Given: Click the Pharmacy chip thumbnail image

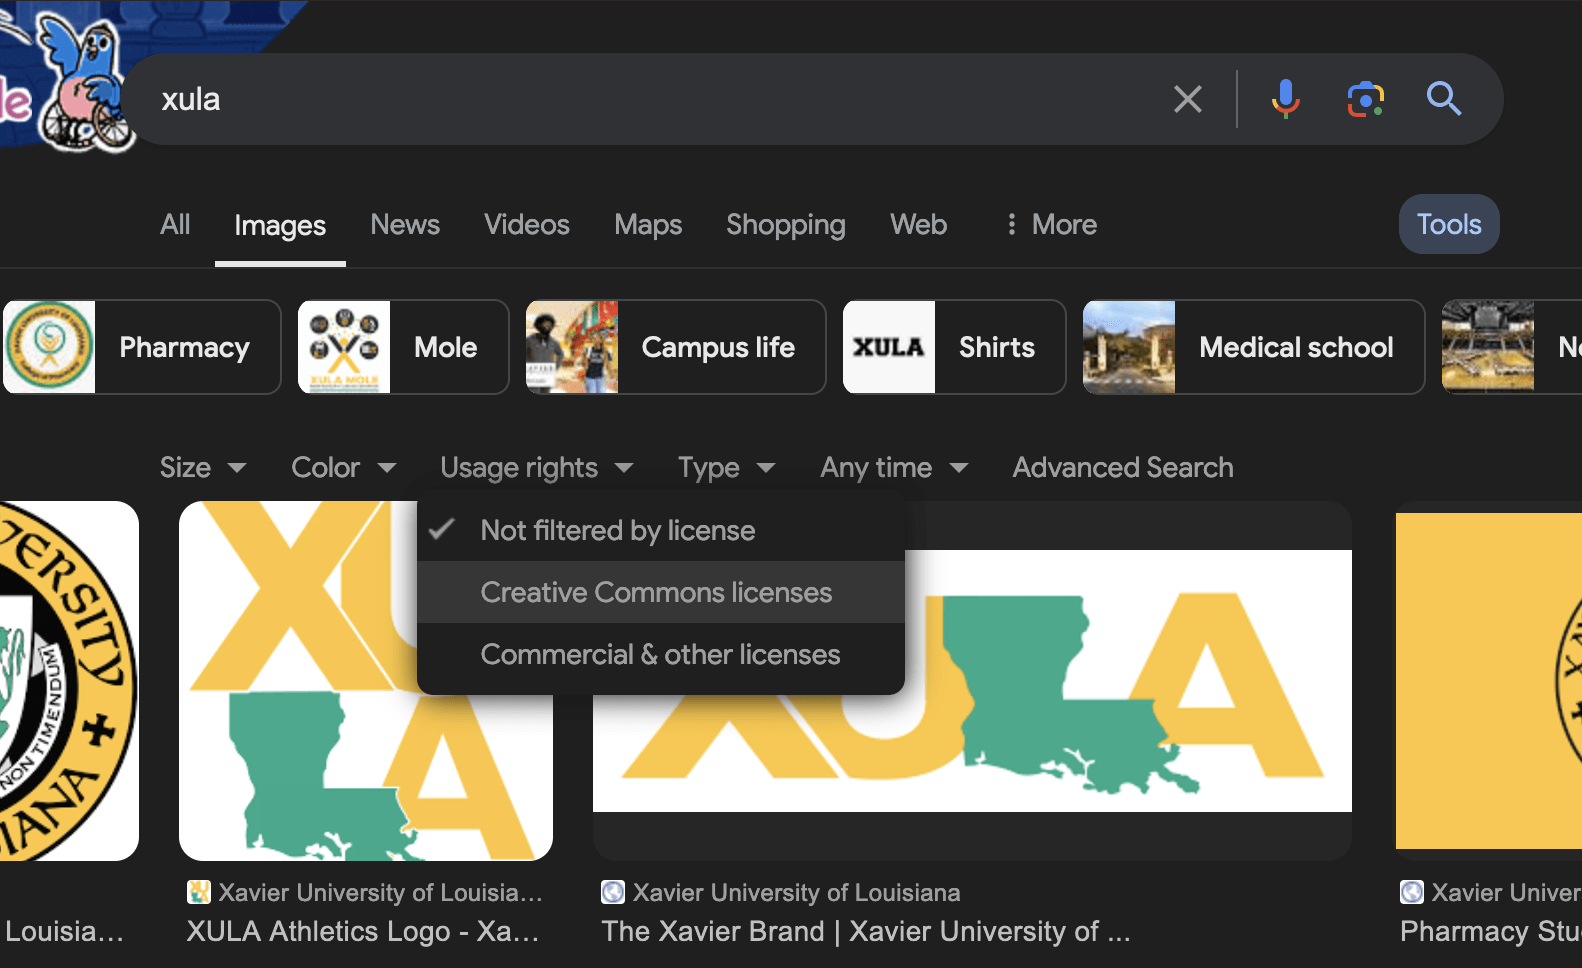Looking at the screenshot, I should pyautogui.click(x=49, y=347).
